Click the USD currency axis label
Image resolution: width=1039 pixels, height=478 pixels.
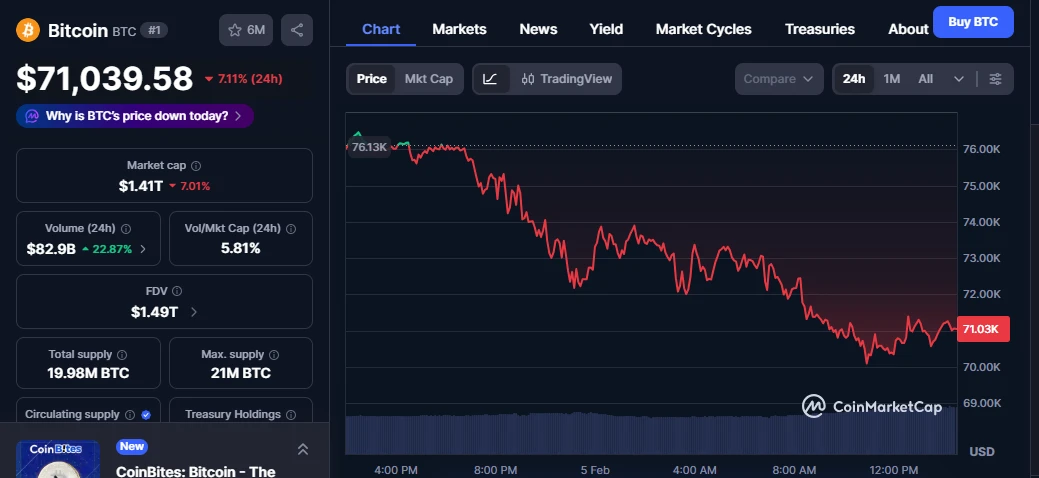[982, 451]
